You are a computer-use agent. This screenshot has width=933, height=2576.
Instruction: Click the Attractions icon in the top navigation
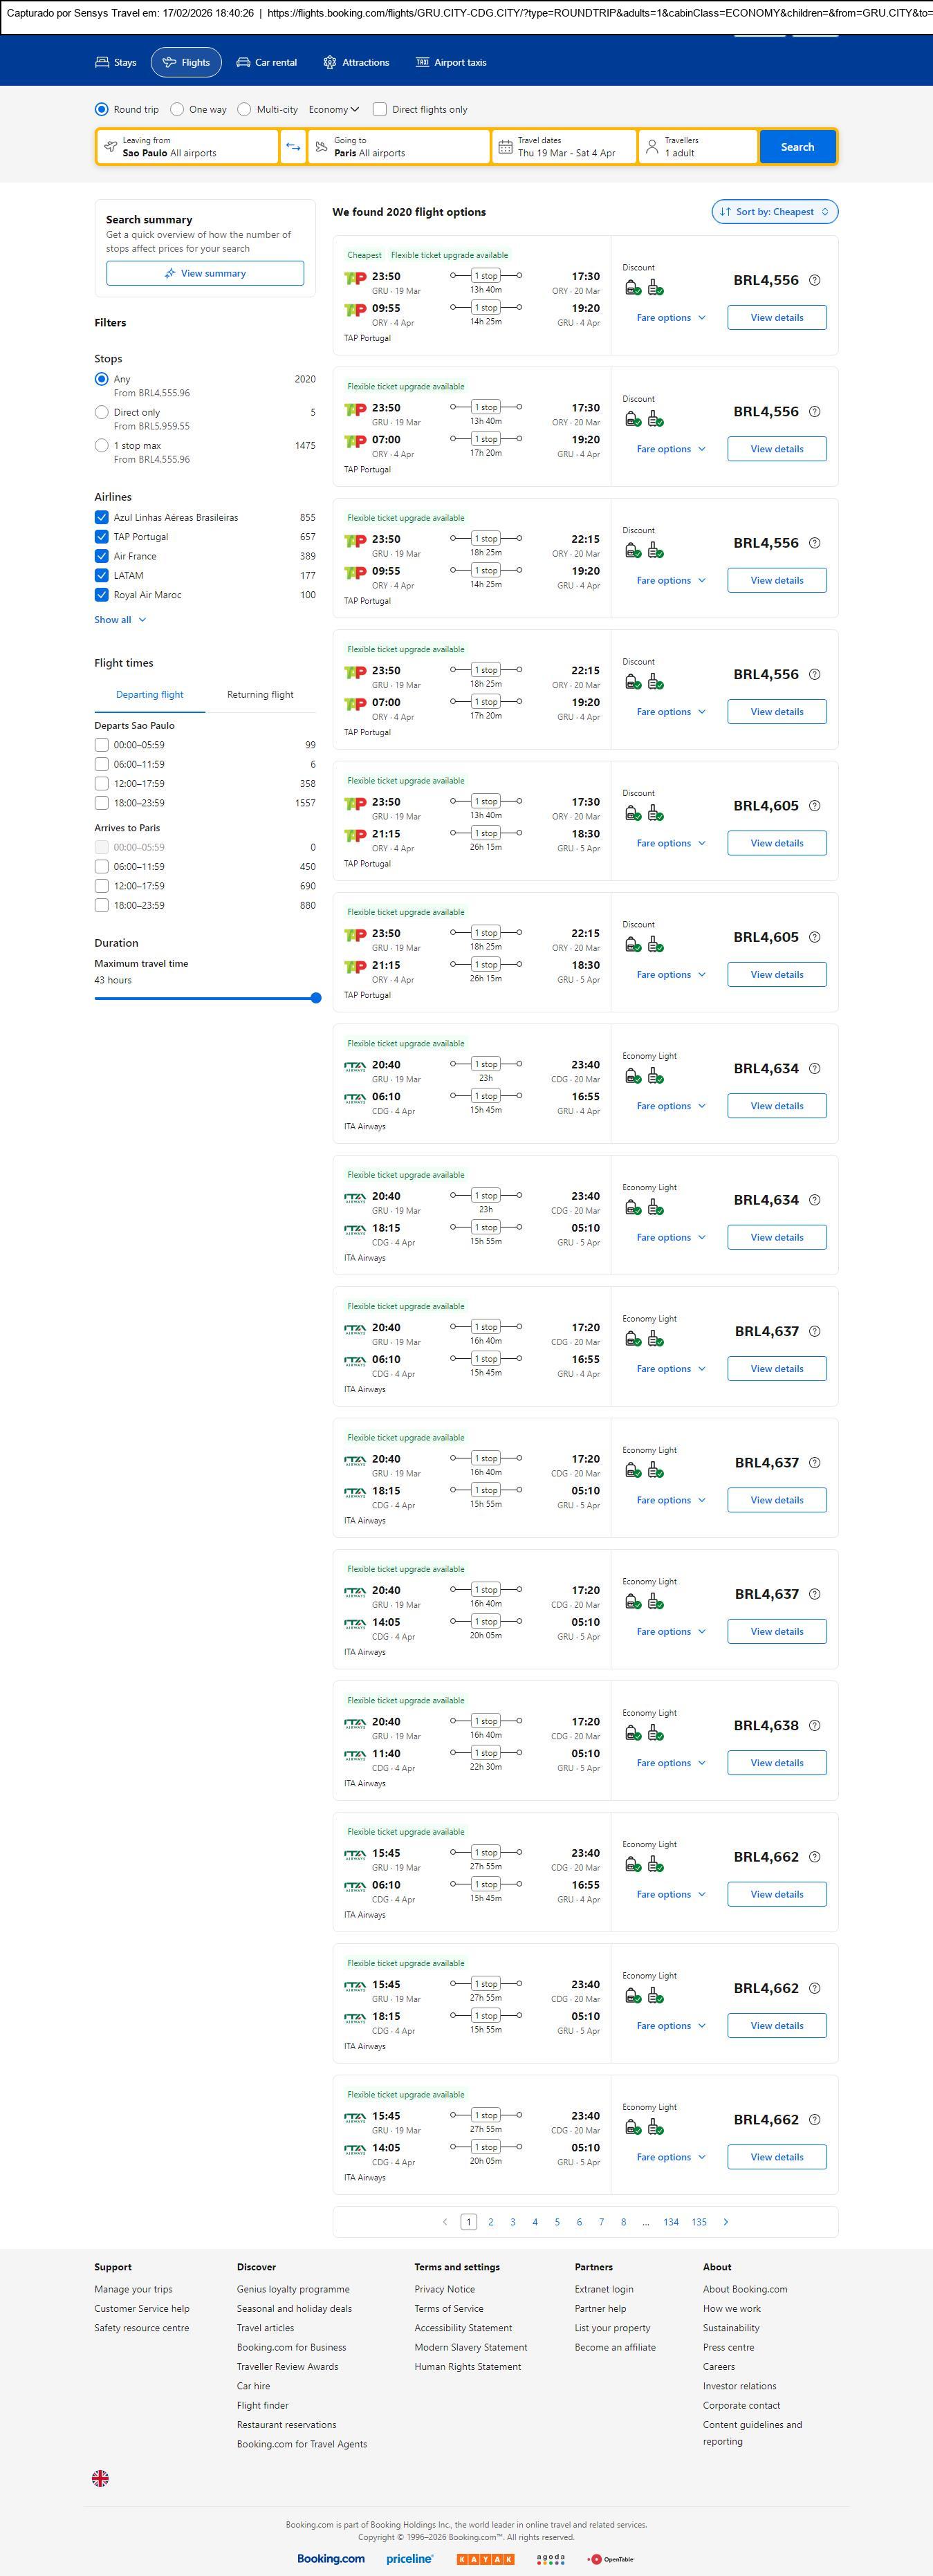[330, 62]
